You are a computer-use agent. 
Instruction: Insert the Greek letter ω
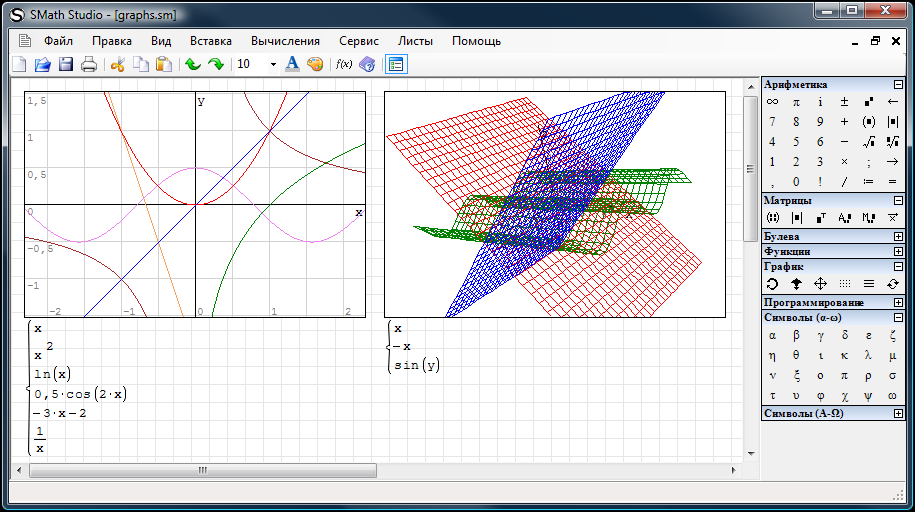tap(892, 396)
